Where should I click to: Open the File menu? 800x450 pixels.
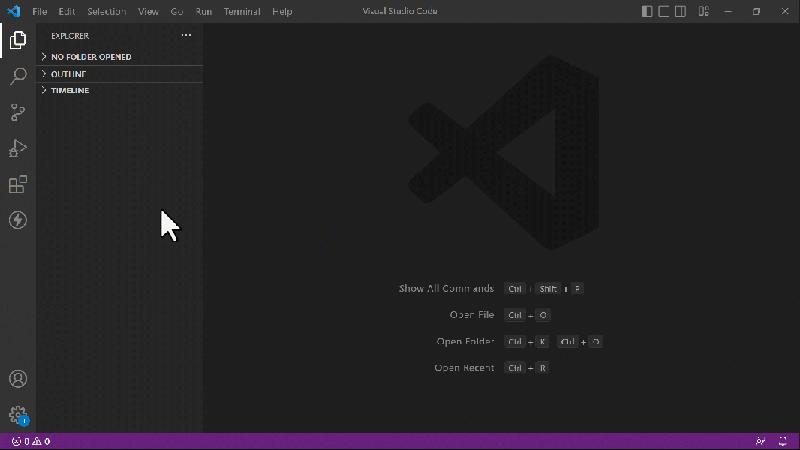[39, 11]
